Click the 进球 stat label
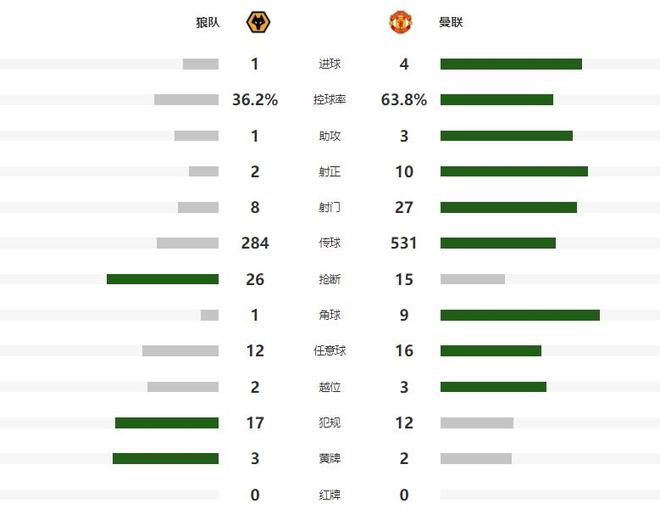Screen dimensions: 660x515 click(330, 64)
